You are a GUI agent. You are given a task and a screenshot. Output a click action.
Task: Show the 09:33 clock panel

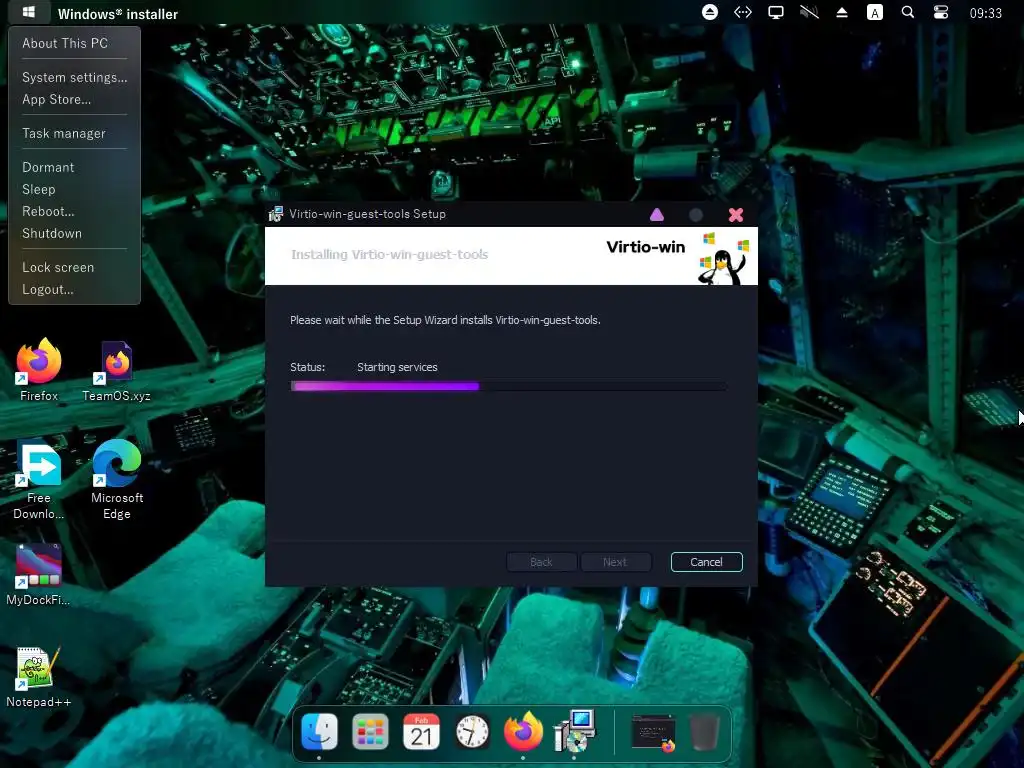tap(985, 13)
